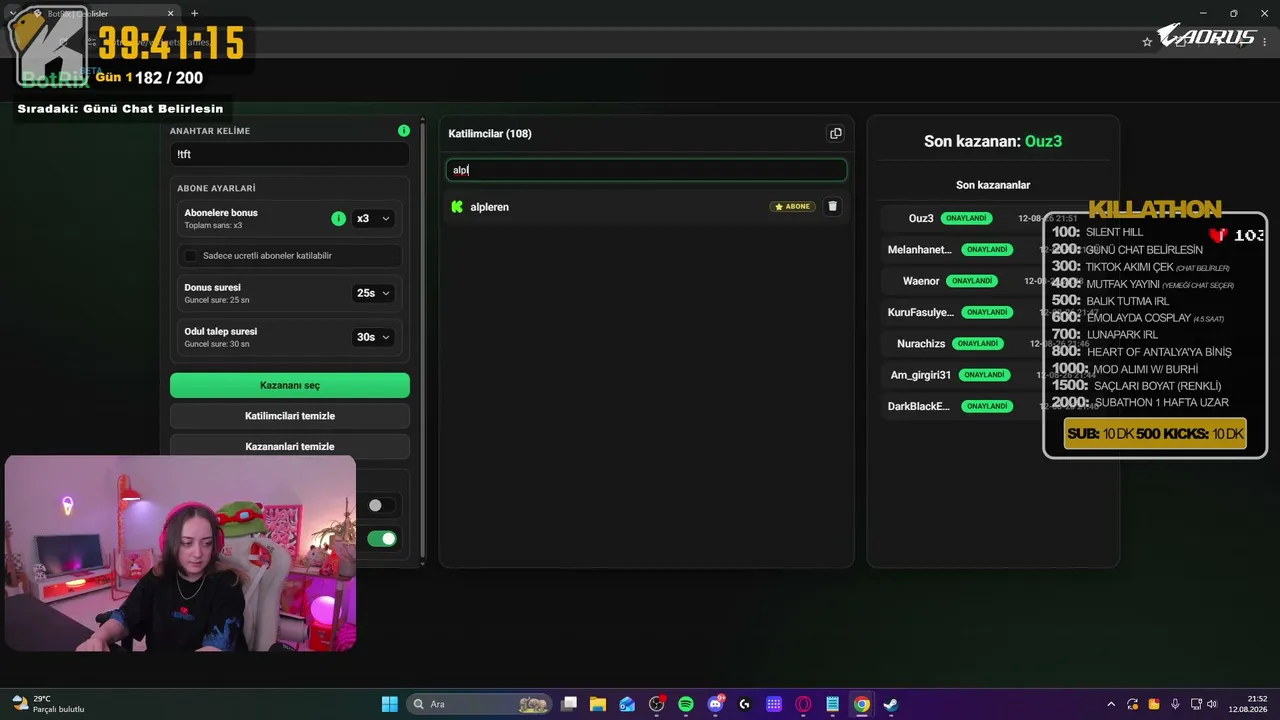Screen dimensions: 1280x720
Task: Click the info icon beside Anahtar Kelime
Action: coord(404,131)
